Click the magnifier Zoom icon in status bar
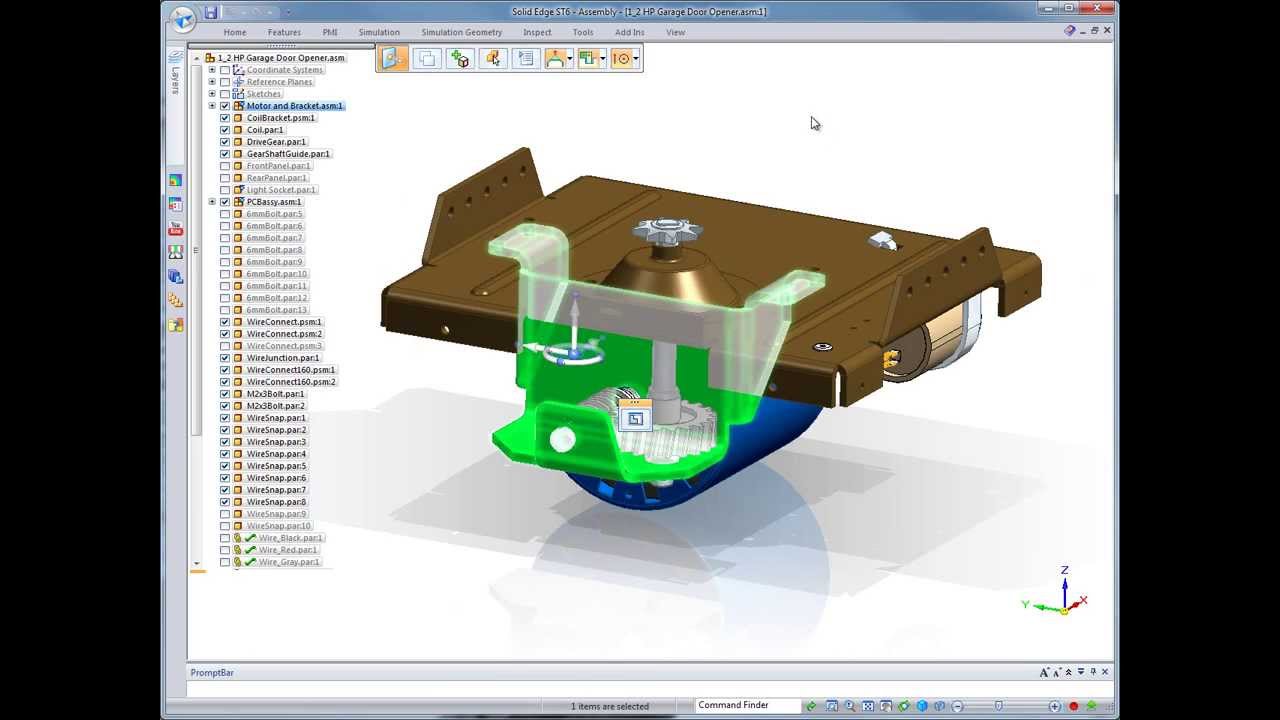This screenshot has height=720, width=1280. click(850, 706)
